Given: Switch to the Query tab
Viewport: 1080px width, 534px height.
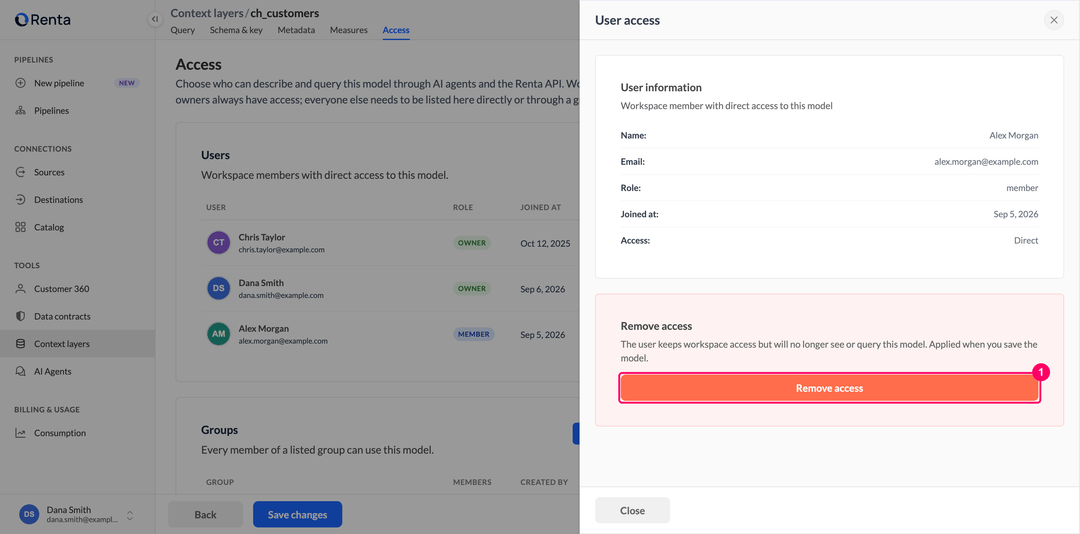Looking at the screenshot, I should (x=183, y=30).
